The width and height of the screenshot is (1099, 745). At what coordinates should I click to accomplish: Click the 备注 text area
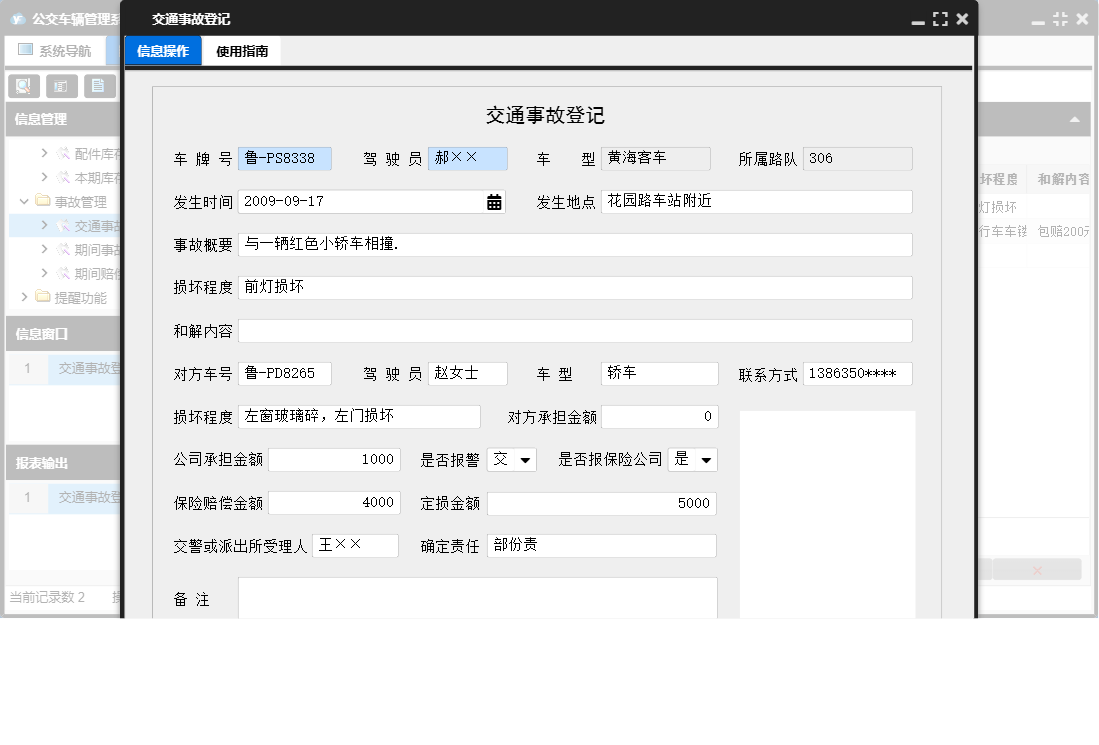pyautogui.click(x=477, y=598)
